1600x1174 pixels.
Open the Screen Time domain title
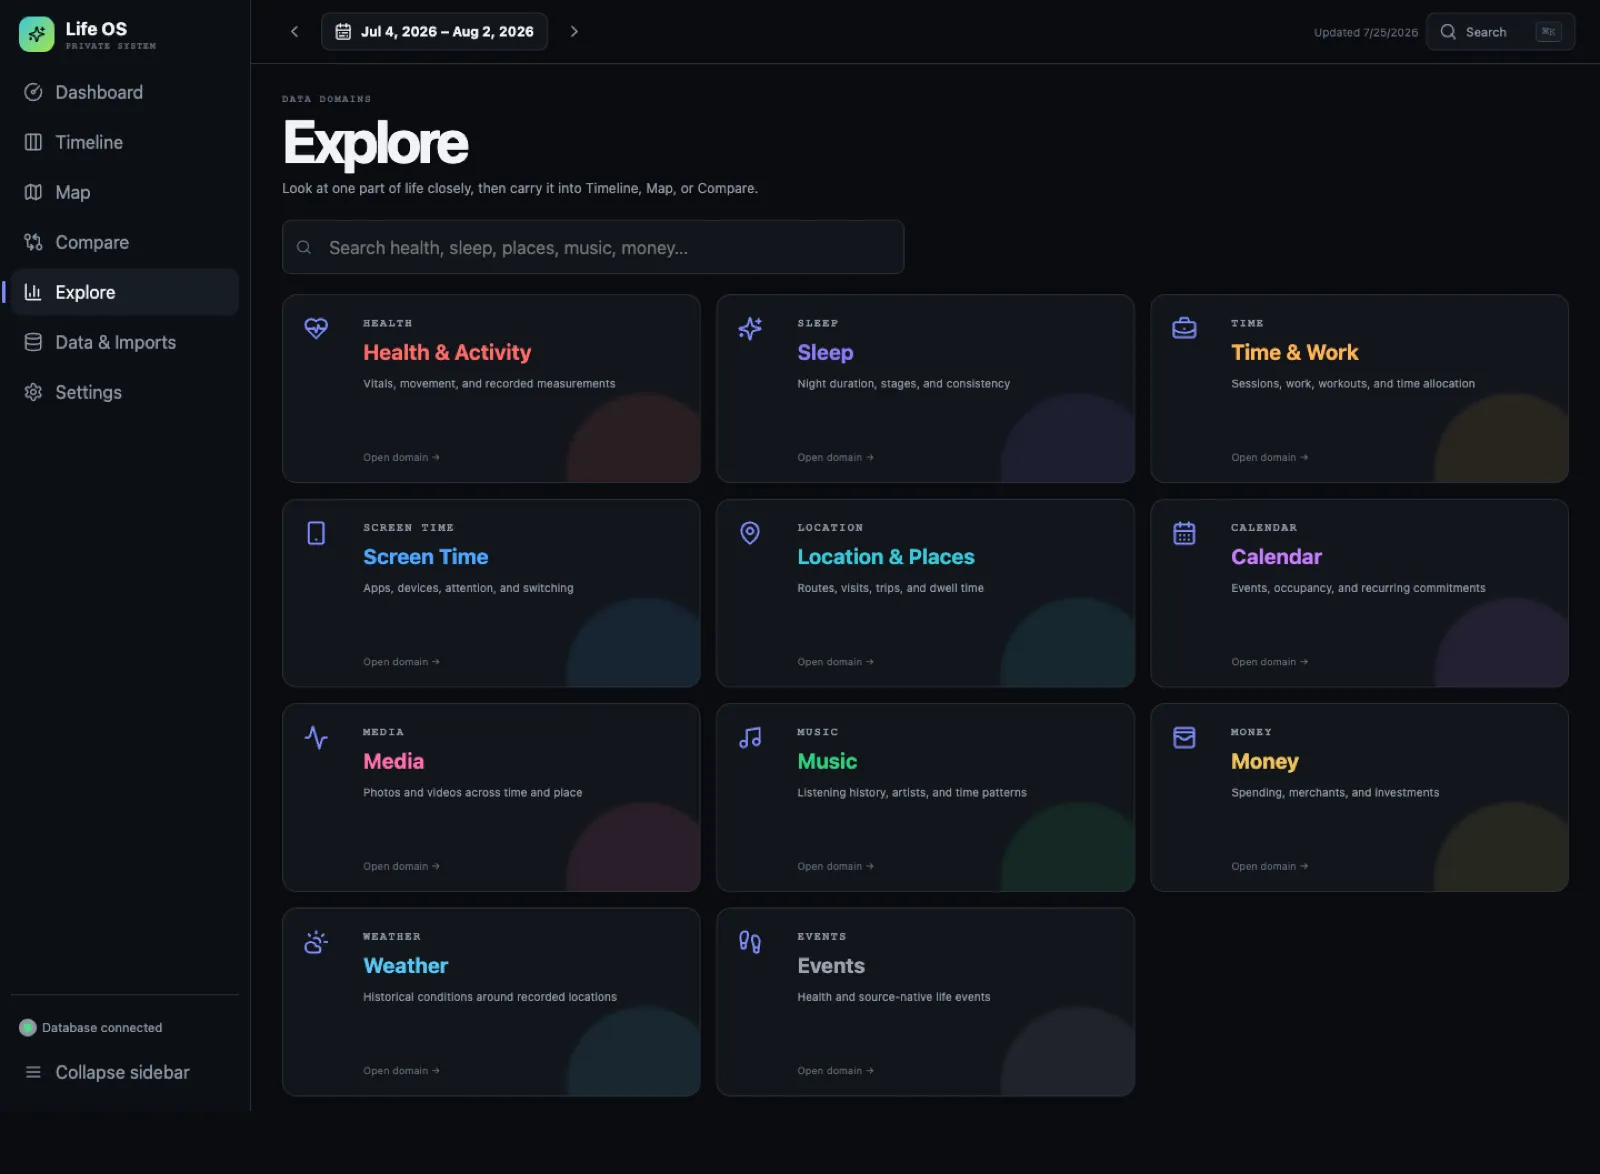click(426, 557)
